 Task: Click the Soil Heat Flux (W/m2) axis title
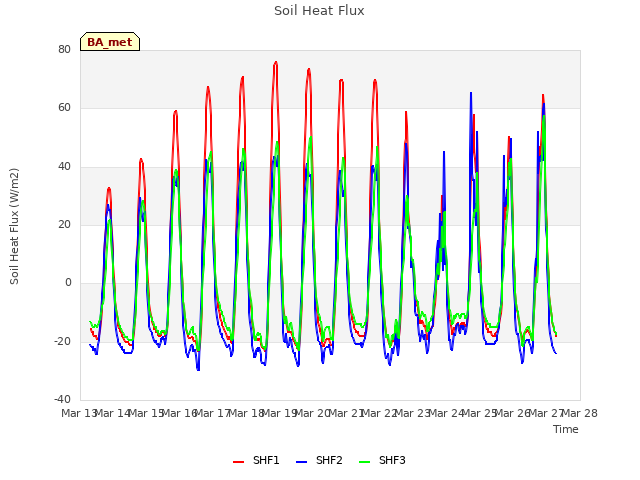14,226
